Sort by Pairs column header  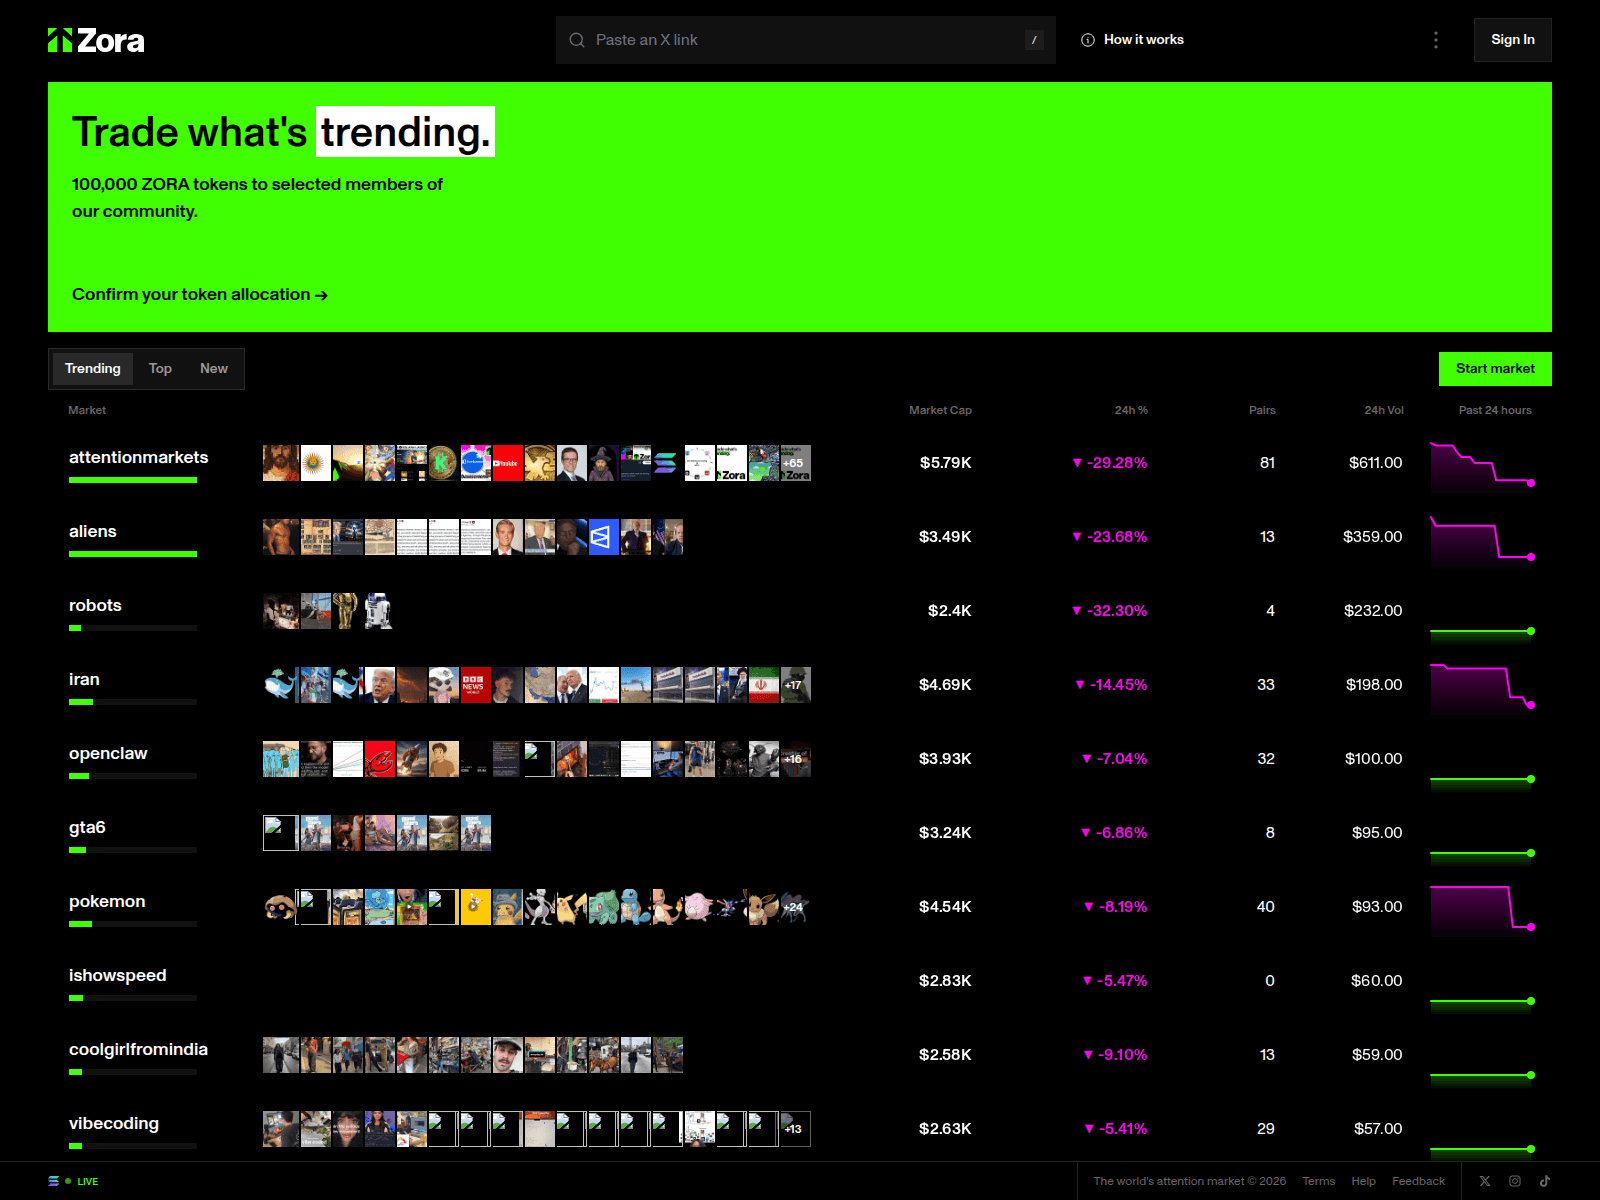(1262, 410)
